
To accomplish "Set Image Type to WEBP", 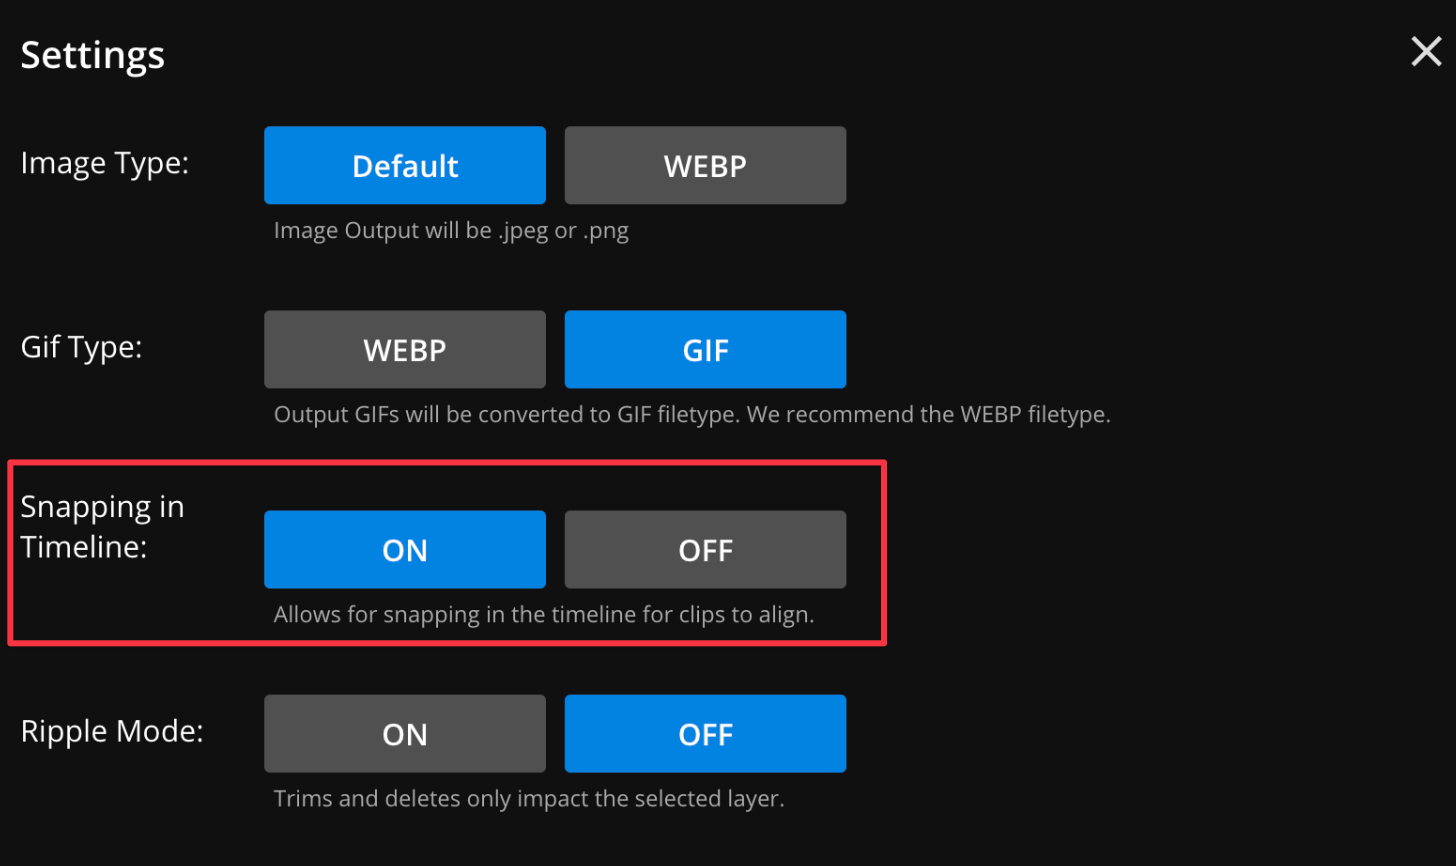I will (705, 165).
